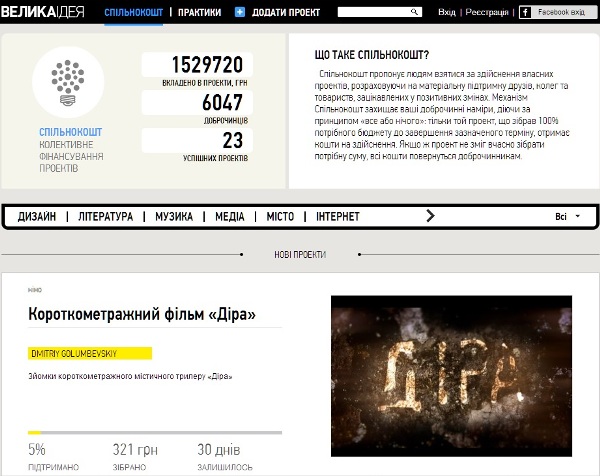Choose the Музика category

tap(174, 216)
